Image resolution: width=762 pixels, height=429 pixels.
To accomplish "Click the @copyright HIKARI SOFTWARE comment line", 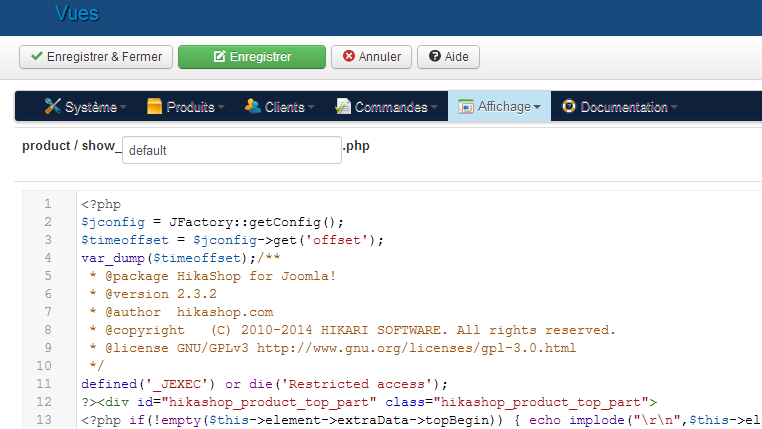I will (352, 330).
